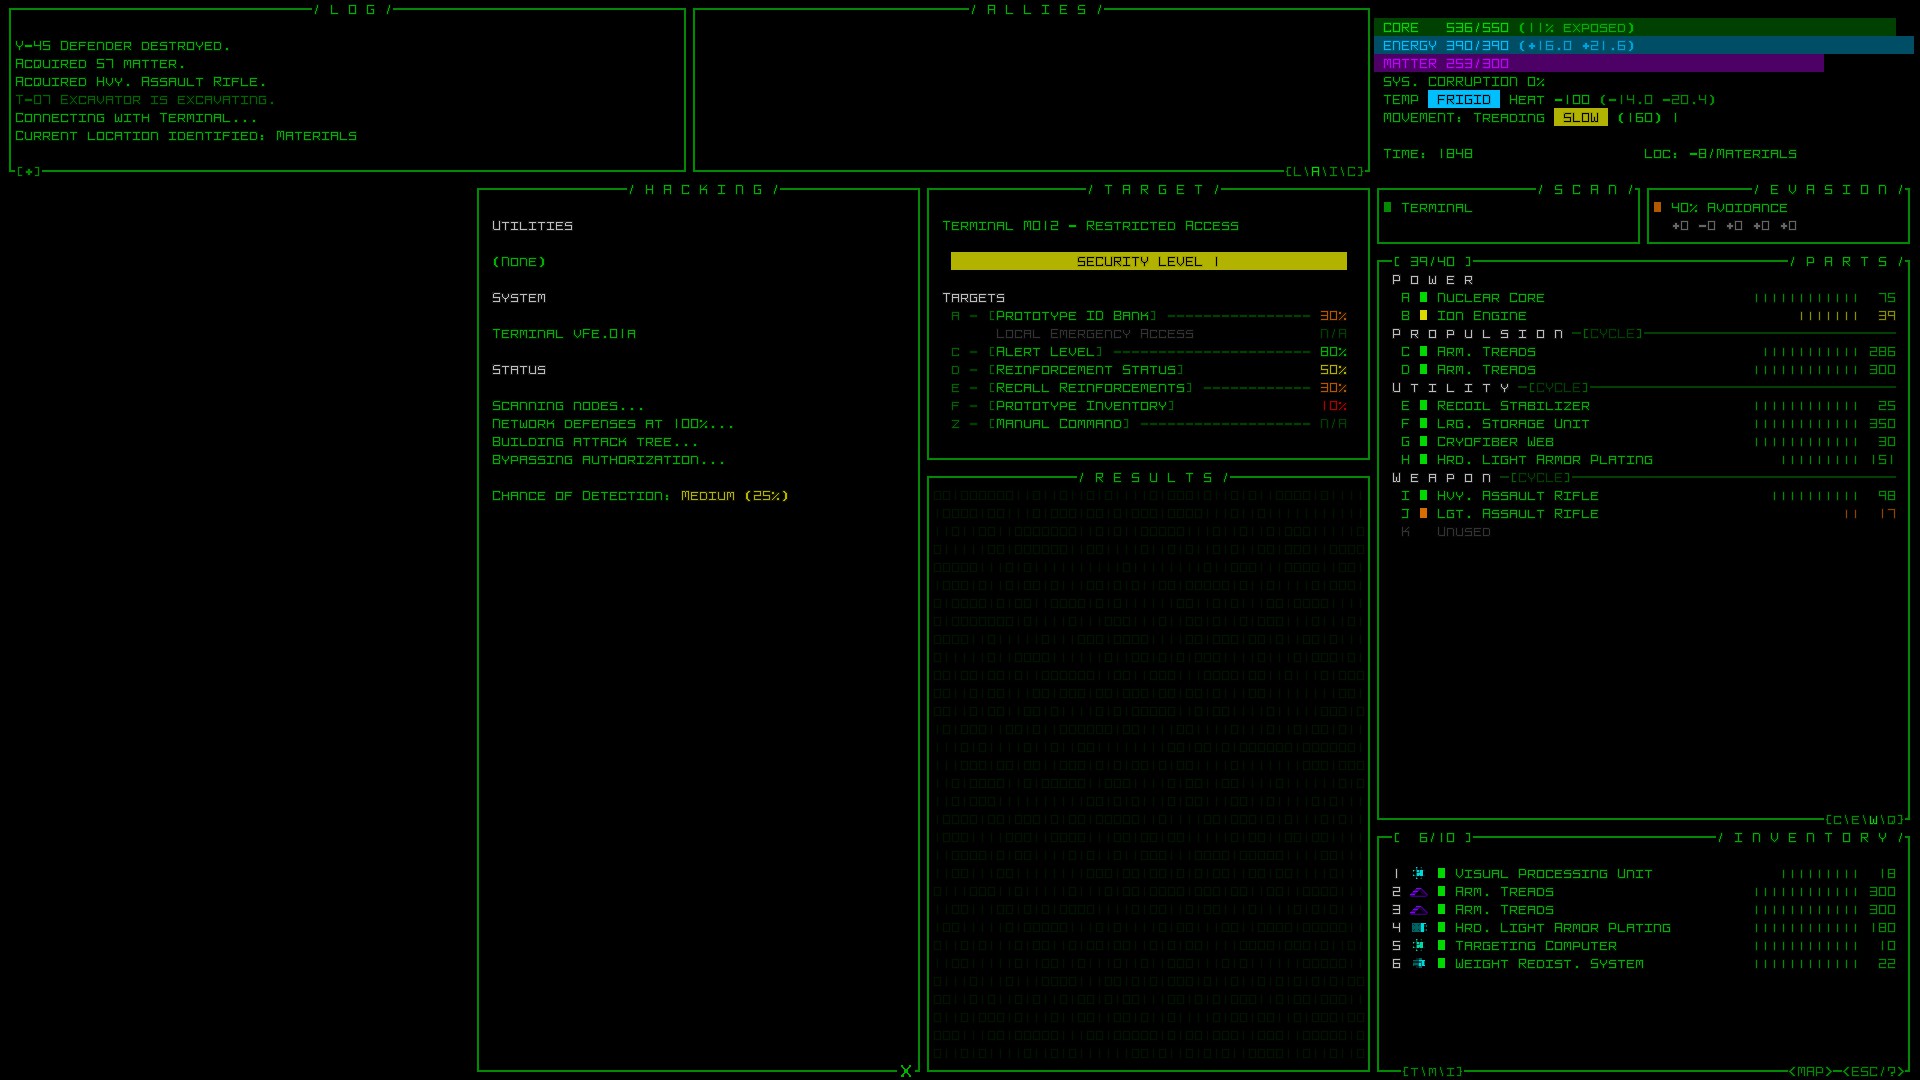Select the M mode in the Inventory panel footer
This screenshot has width=1920, height=1080.
click(x=1433, y=1072)
